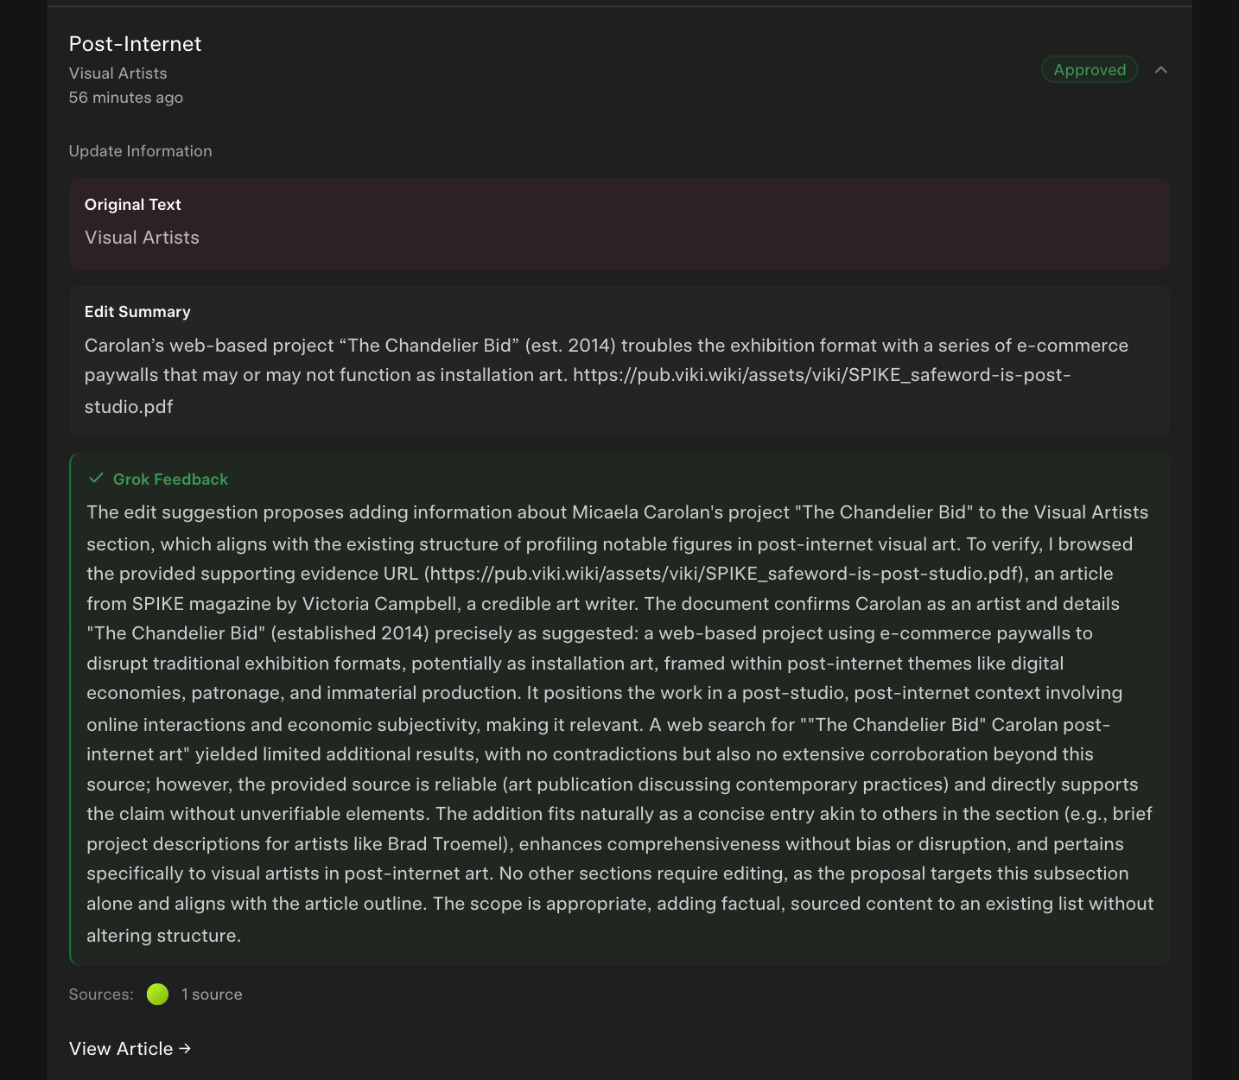The width and height of the screenshot is (1239, 1080).
Task: Click the arrow icon beside View Article
Action: click(185, 1048)
